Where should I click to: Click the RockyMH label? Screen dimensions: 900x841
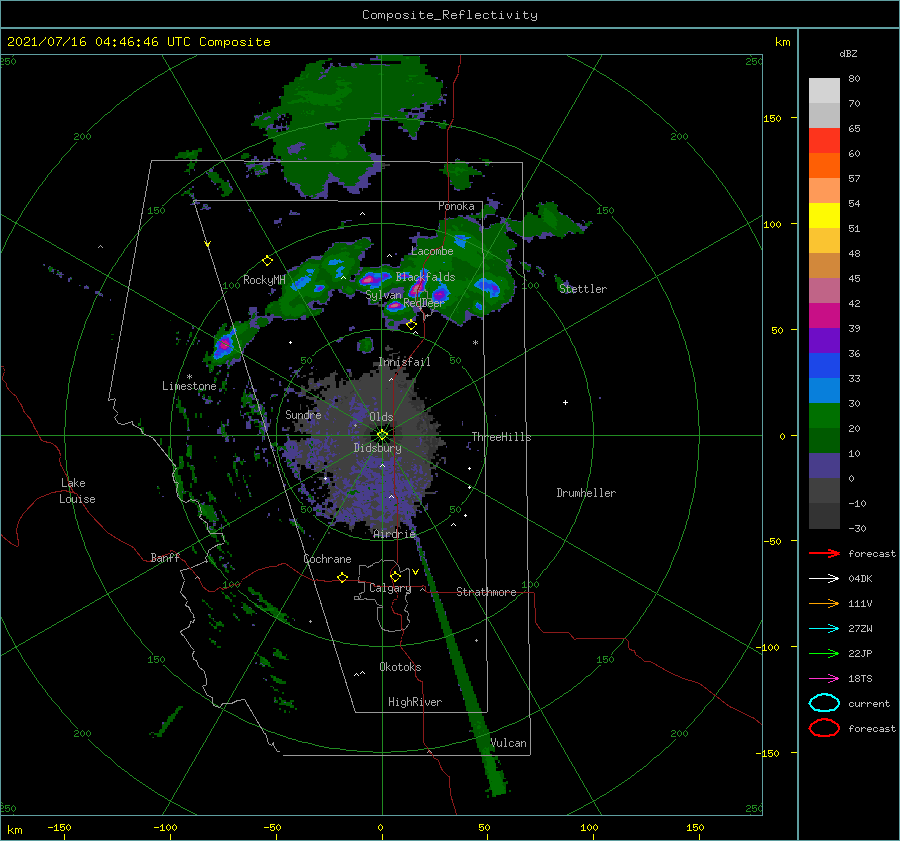[x=264, y=280]
